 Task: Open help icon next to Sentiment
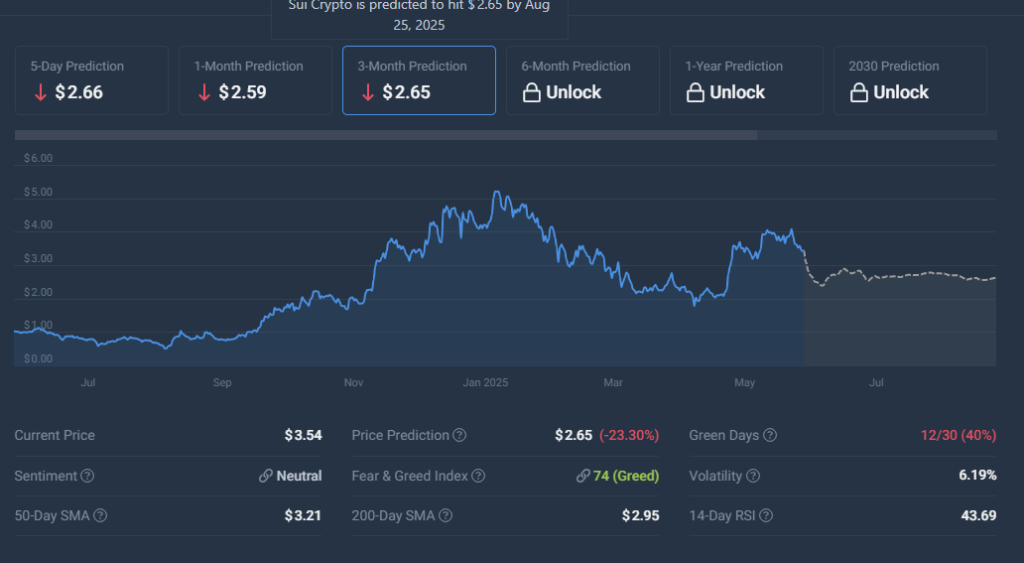(88, 475)
